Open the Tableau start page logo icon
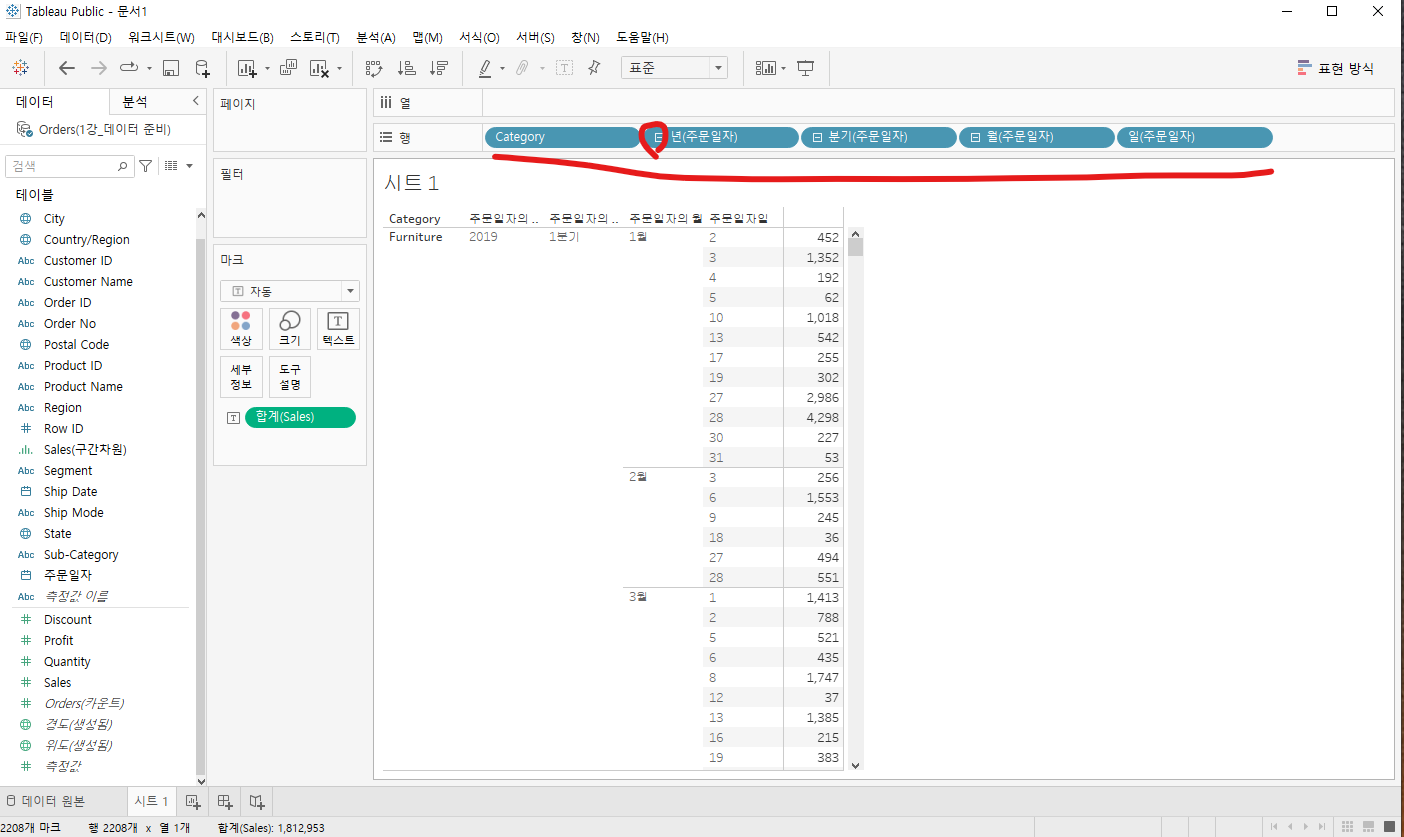Screen dimensions: 1404x837 (x=20, y=68)
